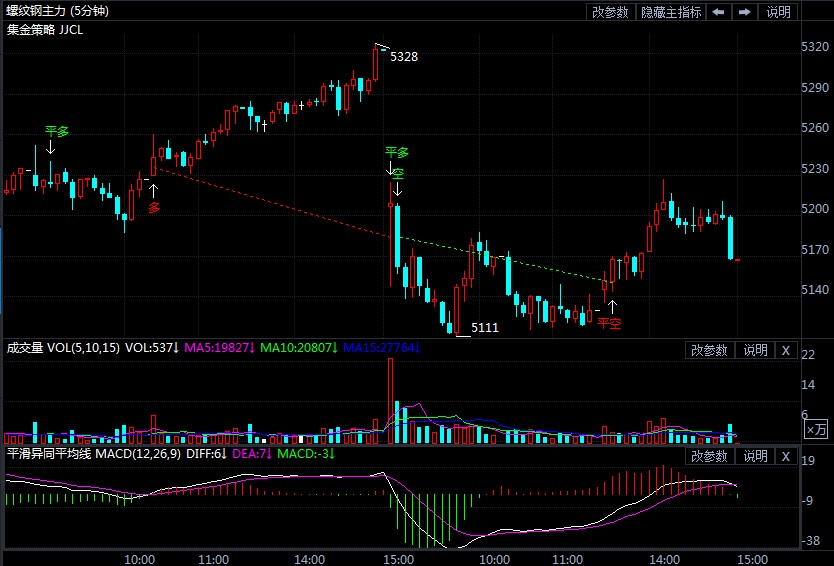Image resolution: width=834 pixels, height=566 pixels.
Task: Hide the main indicator via 隐藏主指标
Action: 671,12
